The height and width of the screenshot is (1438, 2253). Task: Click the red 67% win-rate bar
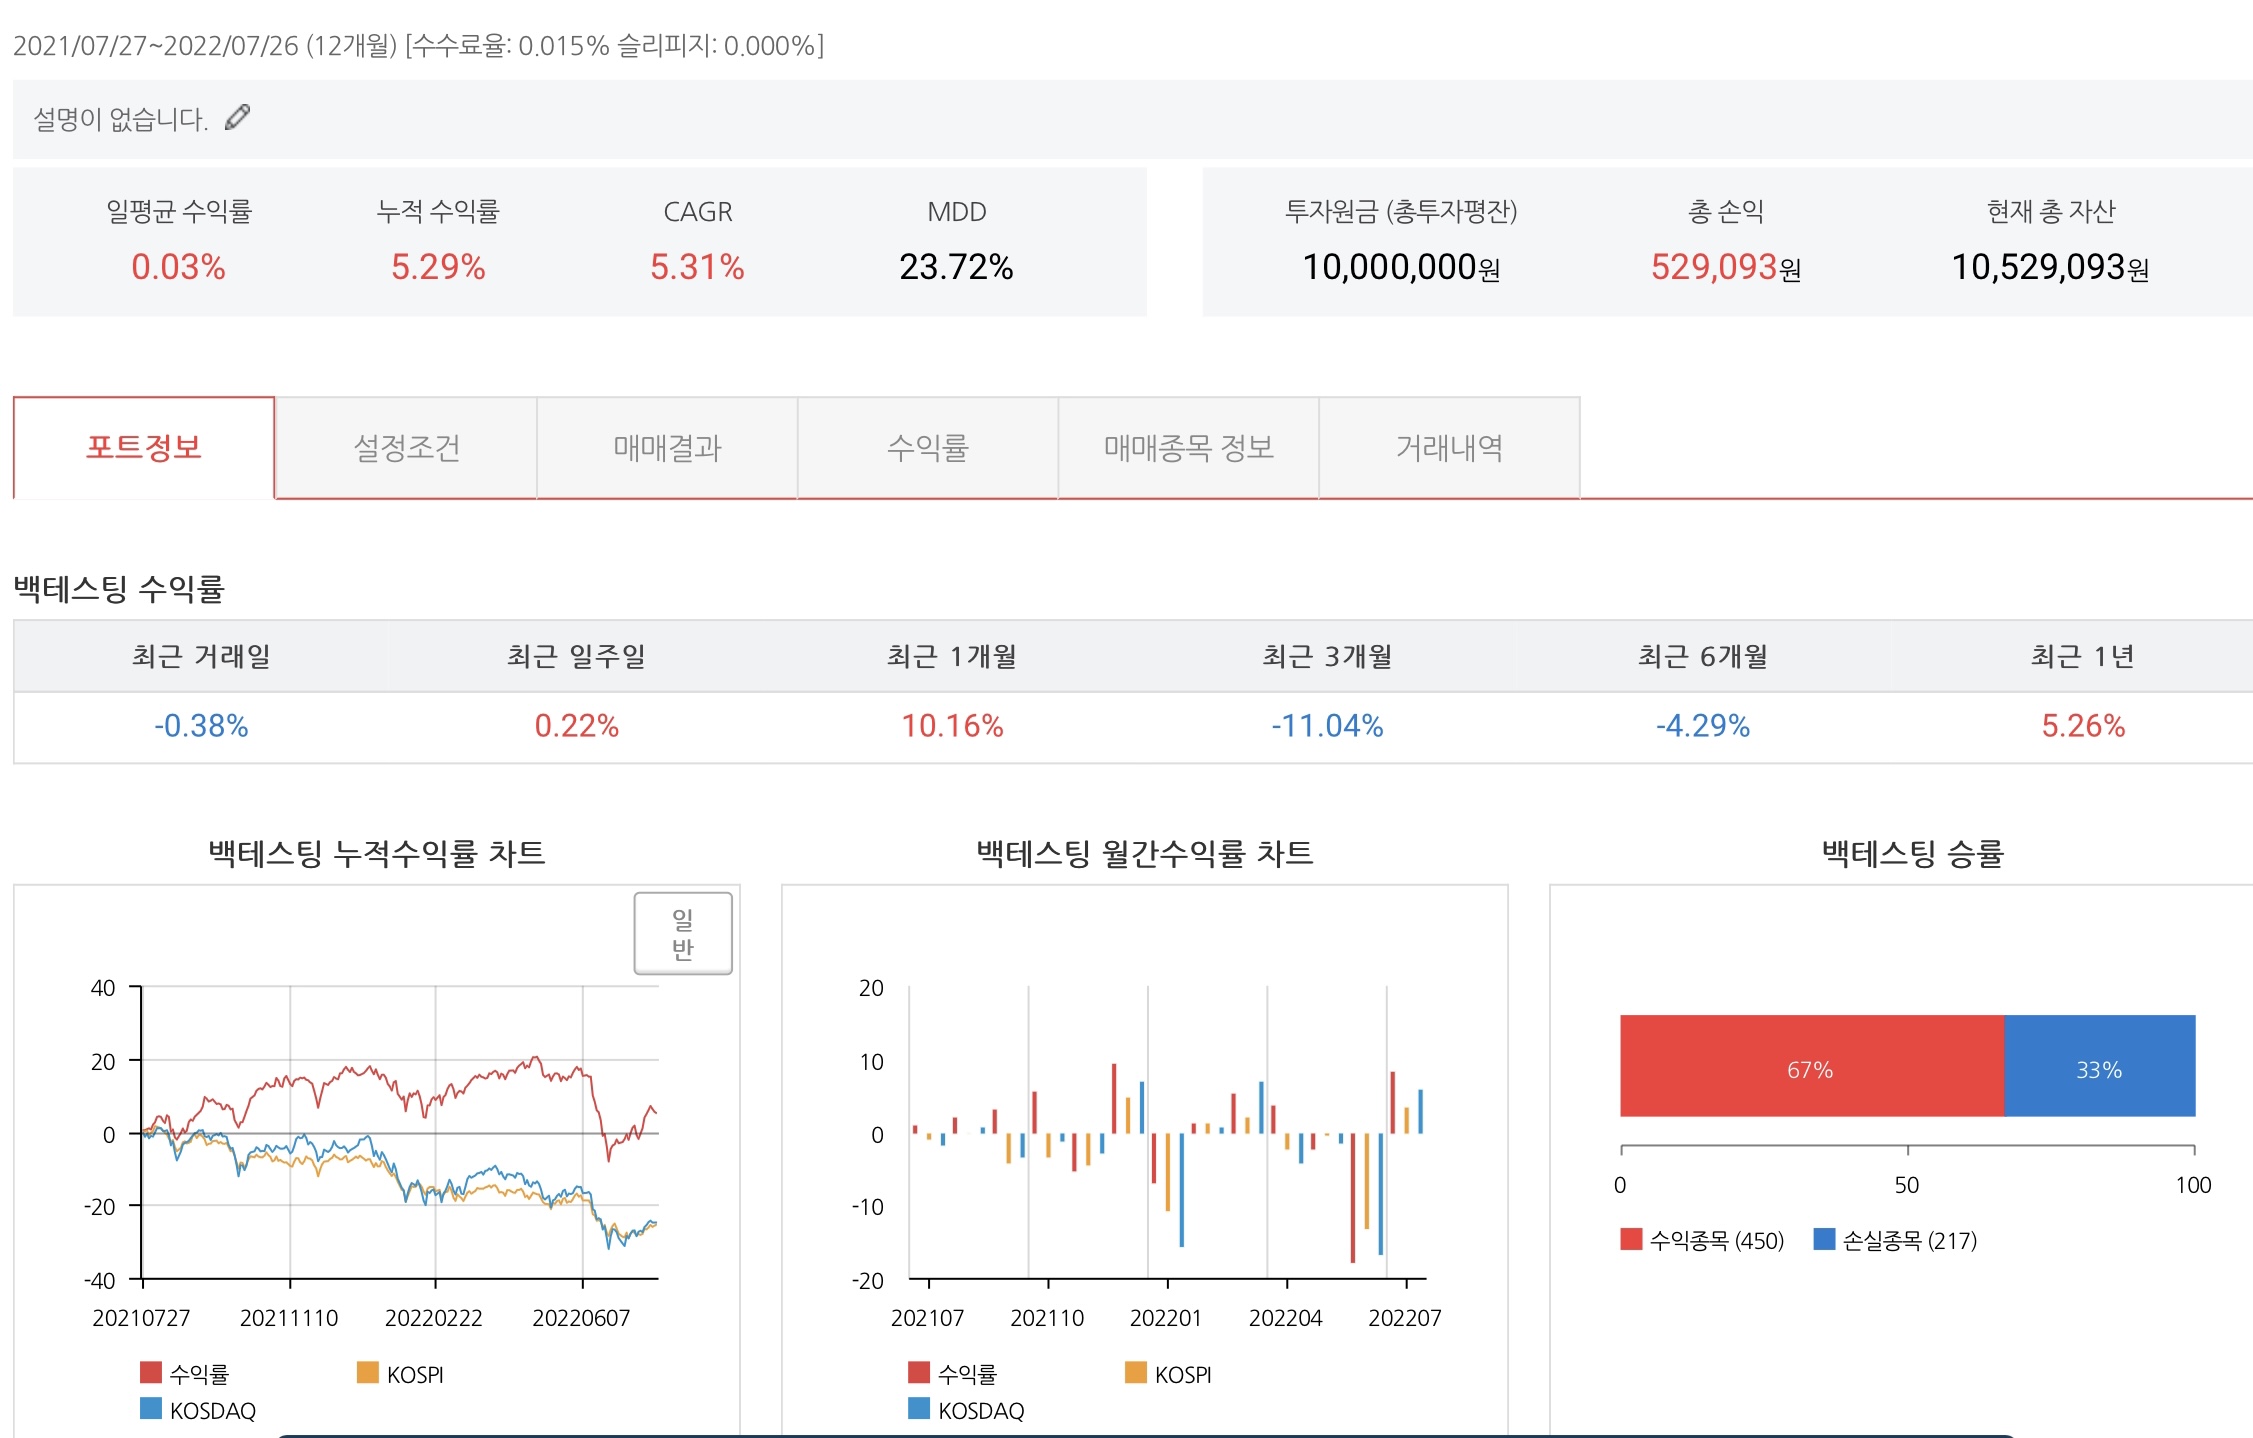(x=1811, y=1066)
